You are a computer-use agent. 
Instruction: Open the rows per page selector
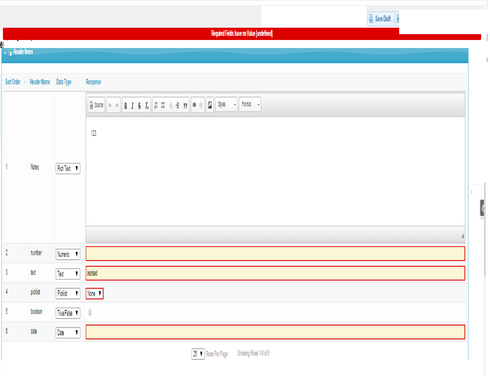pos(198,354)
